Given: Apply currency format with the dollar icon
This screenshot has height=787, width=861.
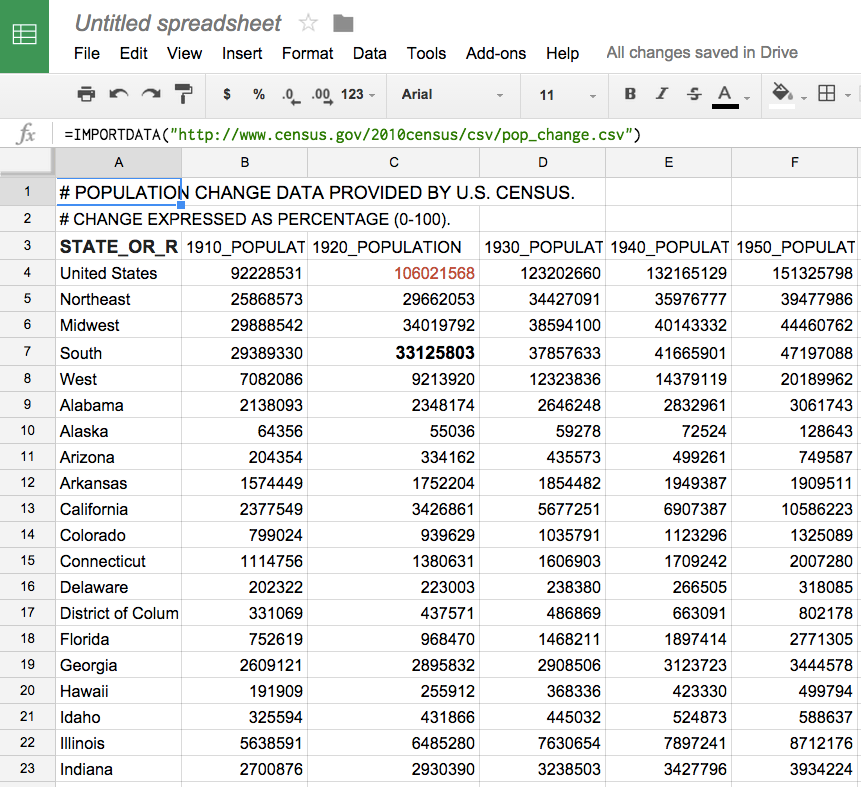Looking at the screenshot, I should click(x=226, y=93).
